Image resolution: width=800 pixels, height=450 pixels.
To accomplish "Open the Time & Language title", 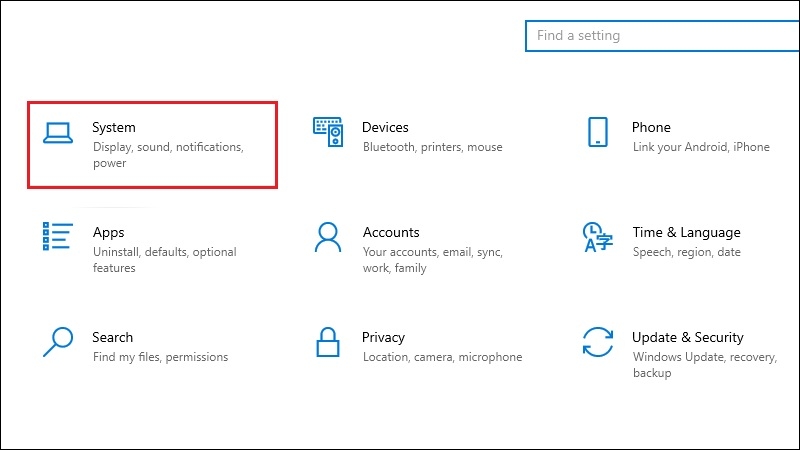I will (x=686, y=233).
